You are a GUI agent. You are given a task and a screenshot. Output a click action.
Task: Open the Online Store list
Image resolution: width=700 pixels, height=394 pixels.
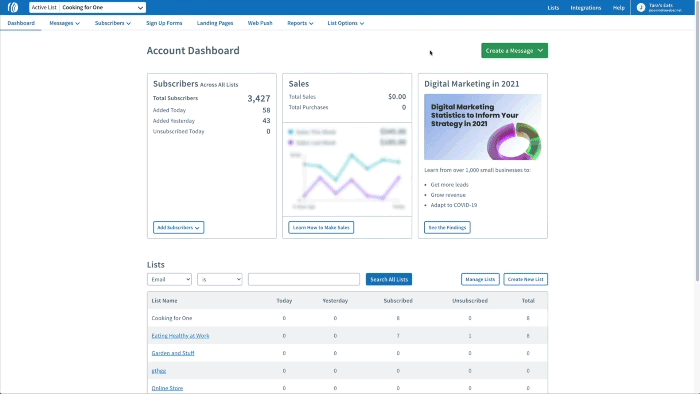pyautogui.click(x=167, y=388)
